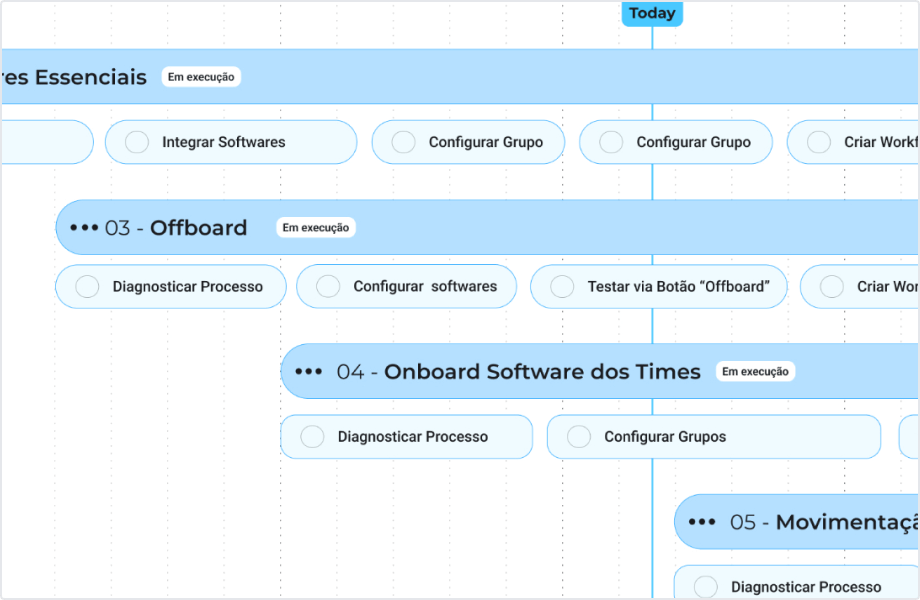Open Diagnosticar Processo card under Onboard Software
The width and height of the screenshot is (920, 600).
click(x=412, y=436)
